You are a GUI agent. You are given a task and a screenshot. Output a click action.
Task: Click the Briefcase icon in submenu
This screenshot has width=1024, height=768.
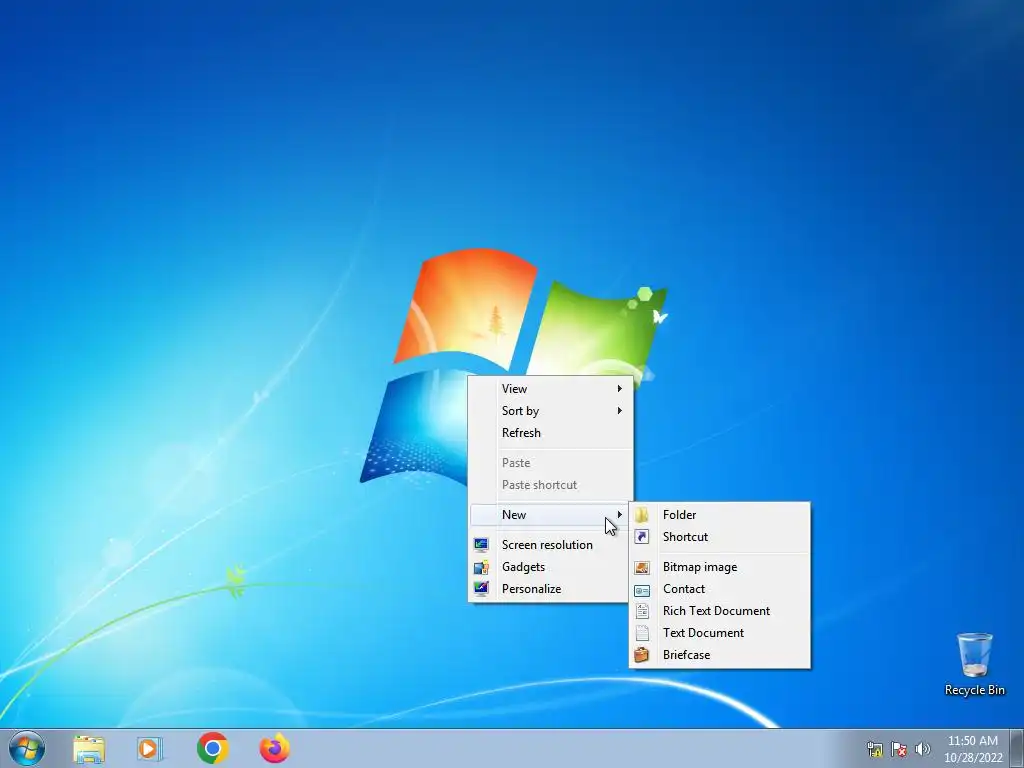pyautogui.click(x=642, y=655)
